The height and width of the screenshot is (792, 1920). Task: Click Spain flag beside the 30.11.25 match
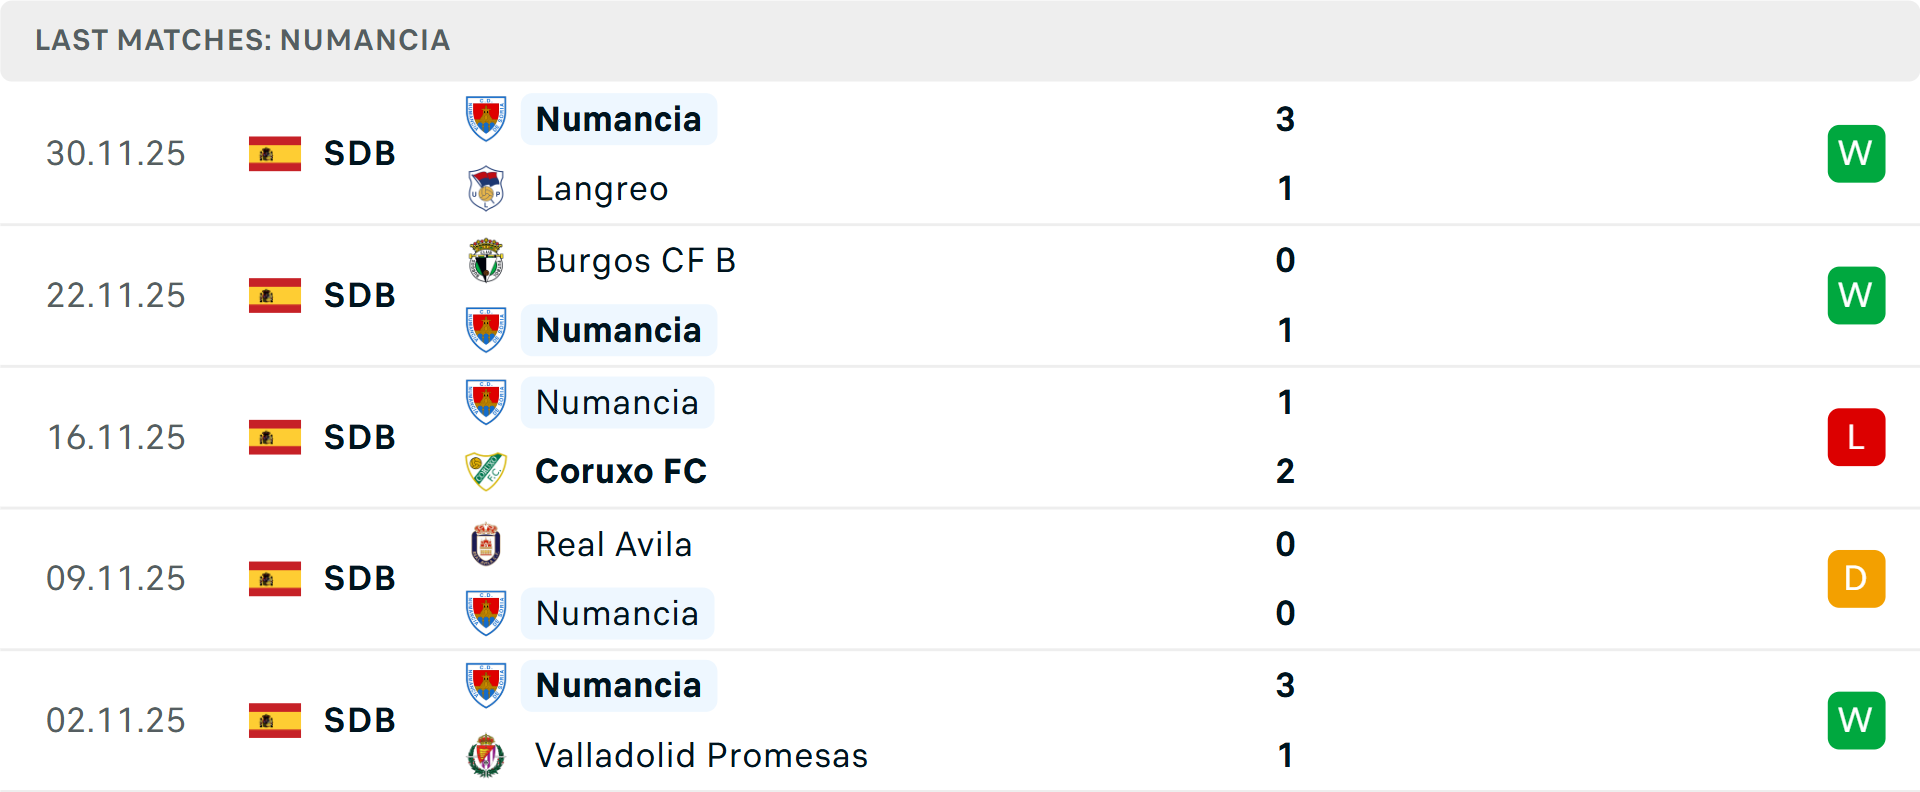click(275, 154)
